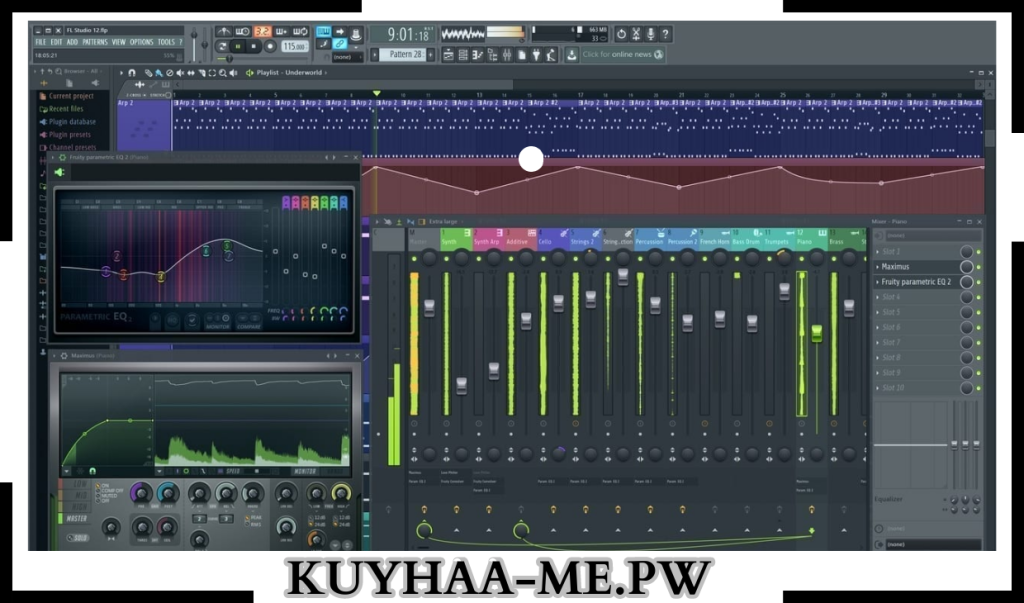Click Maximus plugin settings gear icon

(64, 355)
